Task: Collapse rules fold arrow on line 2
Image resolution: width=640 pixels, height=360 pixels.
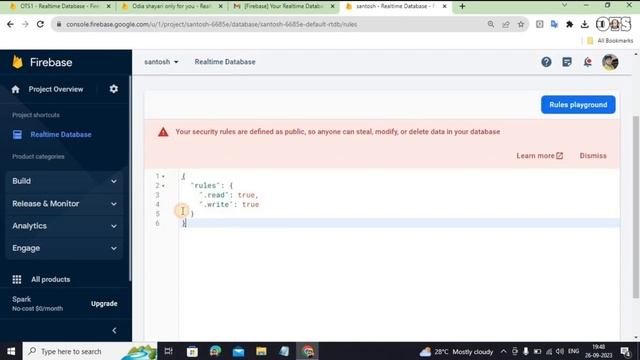Action: click(x=163, y=186)
